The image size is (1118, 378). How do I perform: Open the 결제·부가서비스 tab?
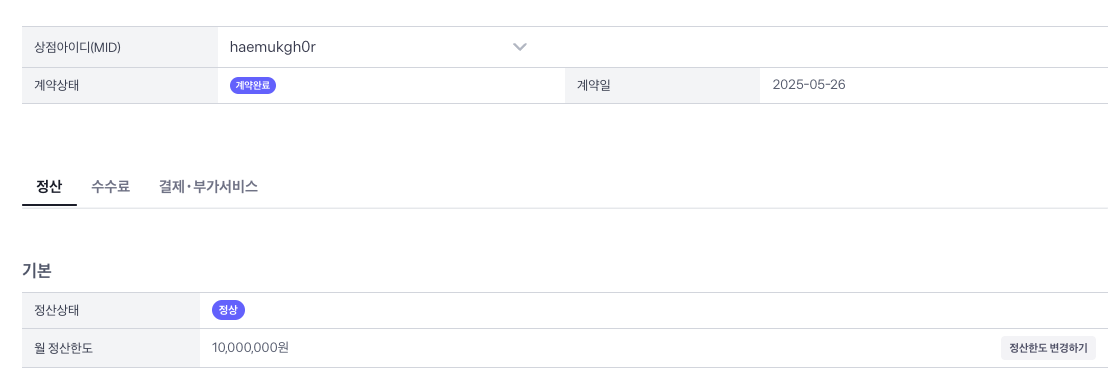(x=208, y=188)
